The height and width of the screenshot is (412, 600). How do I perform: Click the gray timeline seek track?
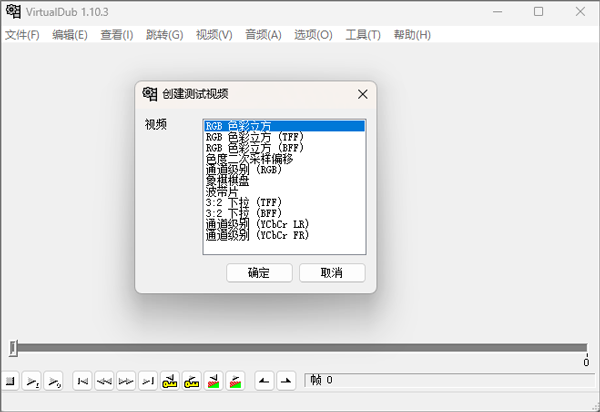tap(302, 348)
